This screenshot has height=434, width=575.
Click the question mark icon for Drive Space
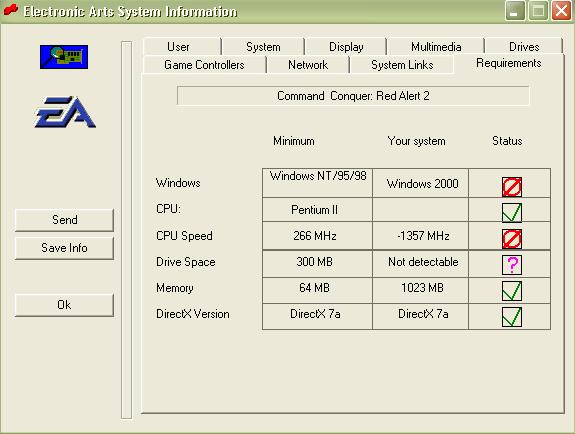point(512,265)
